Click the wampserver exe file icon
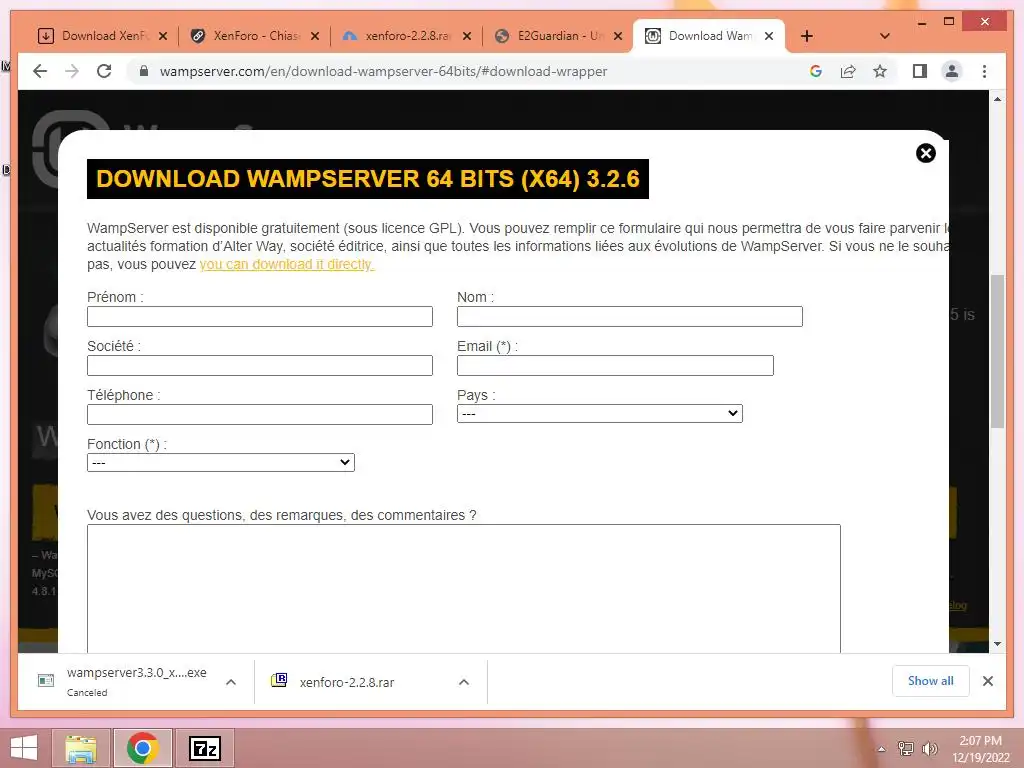This screenshot has width=1024, height=768. 46,680
